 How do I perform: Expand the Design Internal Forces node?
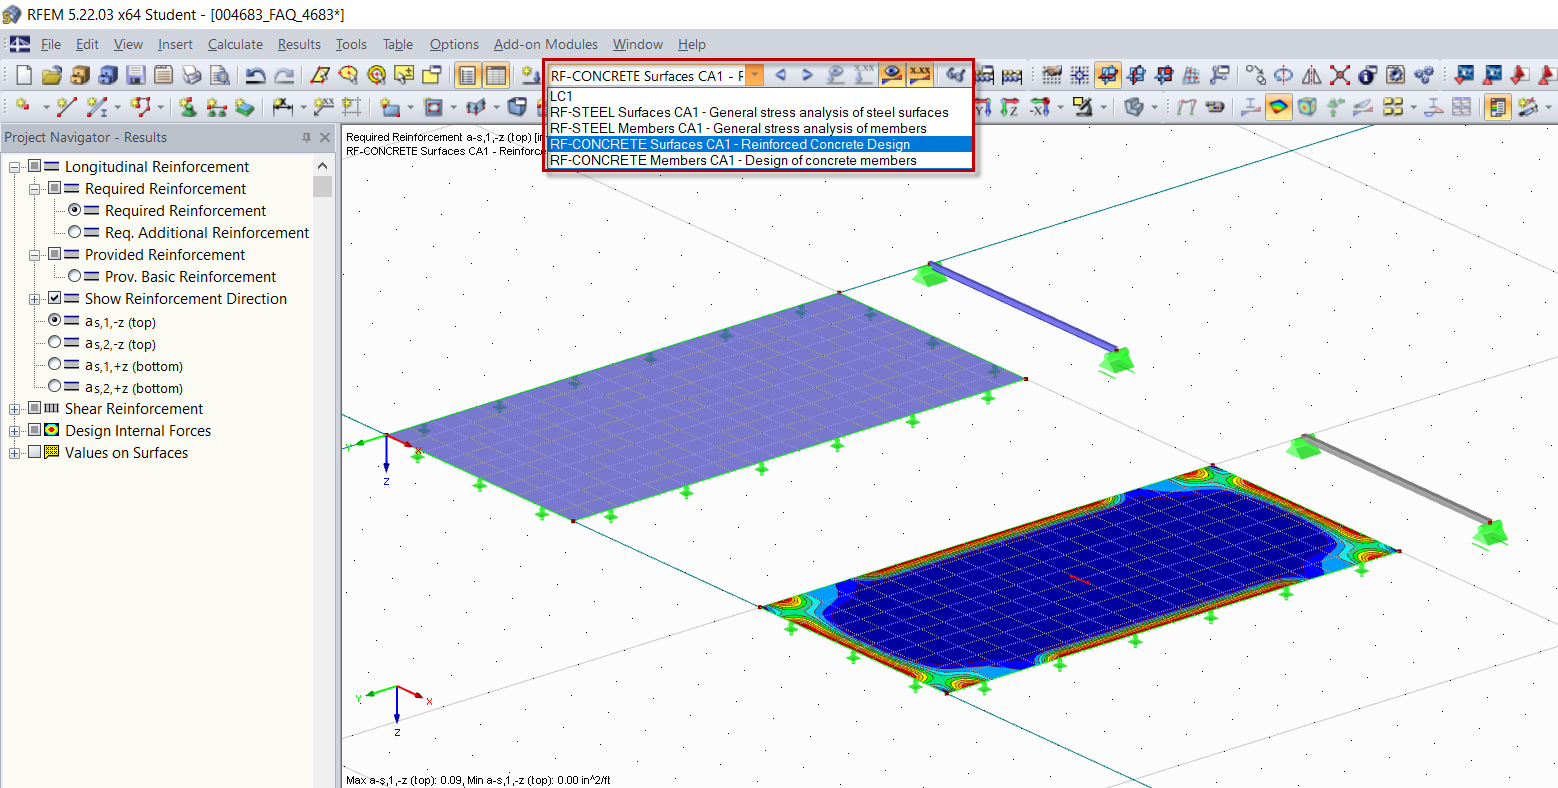click(13, 430)
